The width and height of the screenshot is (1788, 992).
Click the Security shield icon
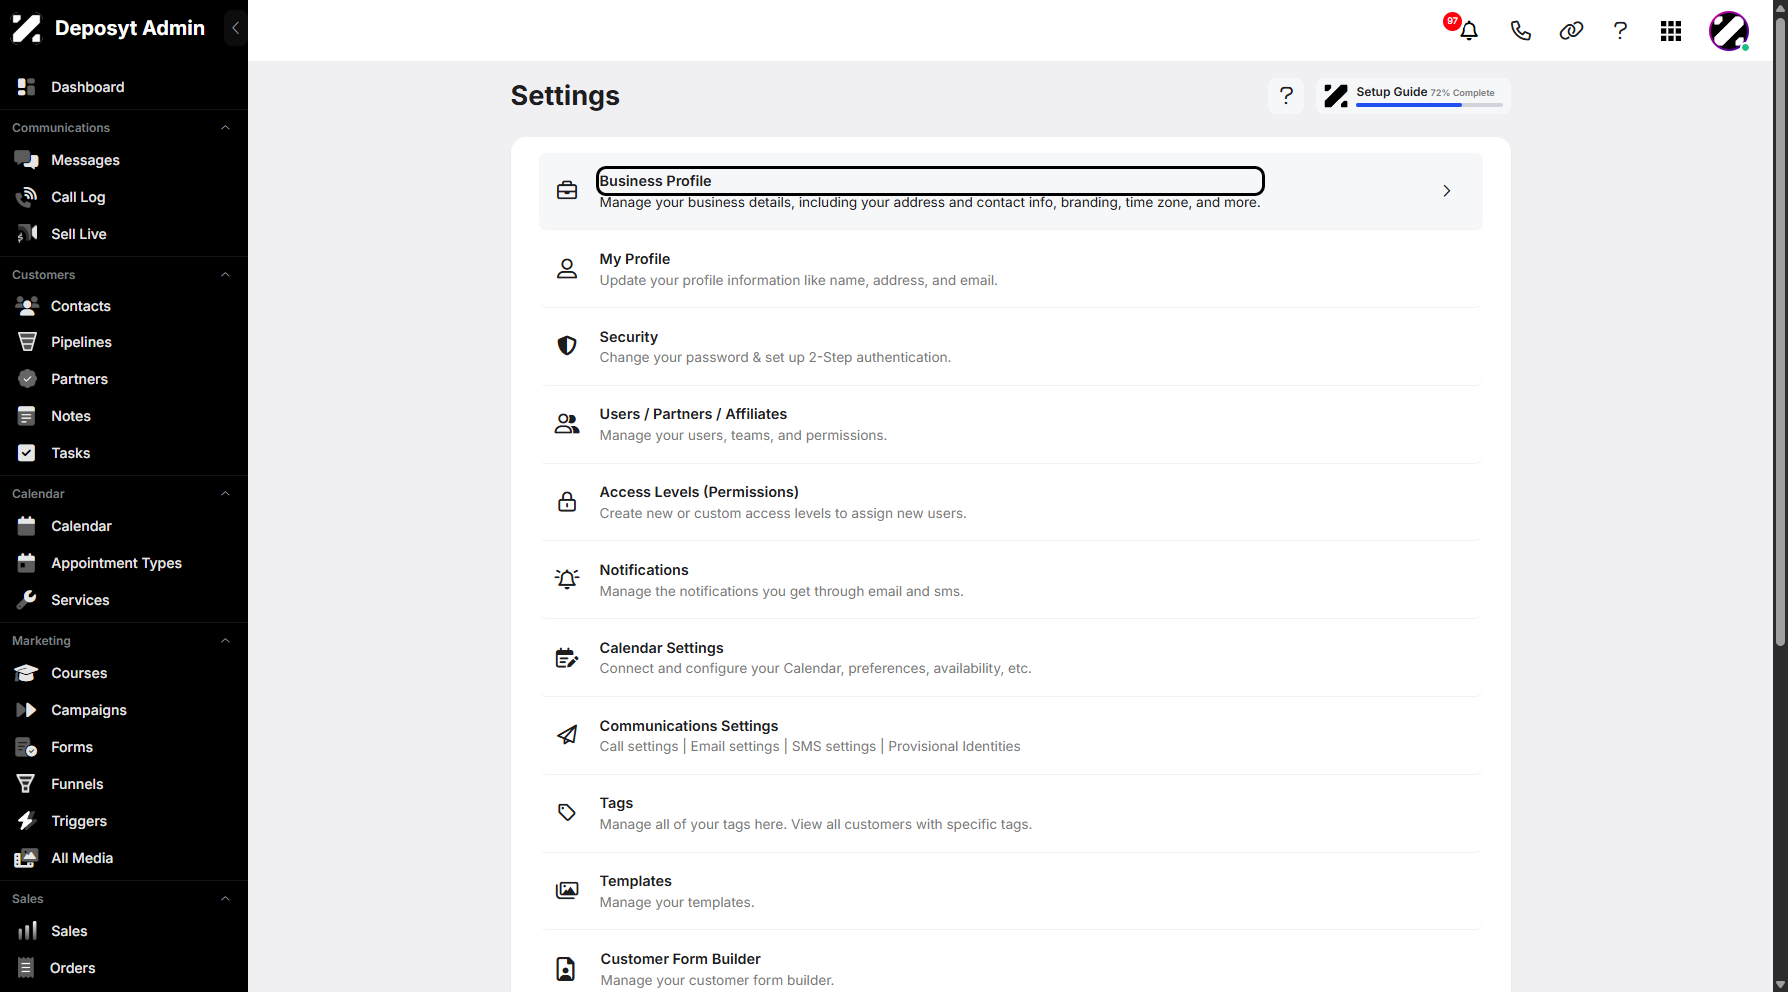pyautogui.click(x=567, y=346)
